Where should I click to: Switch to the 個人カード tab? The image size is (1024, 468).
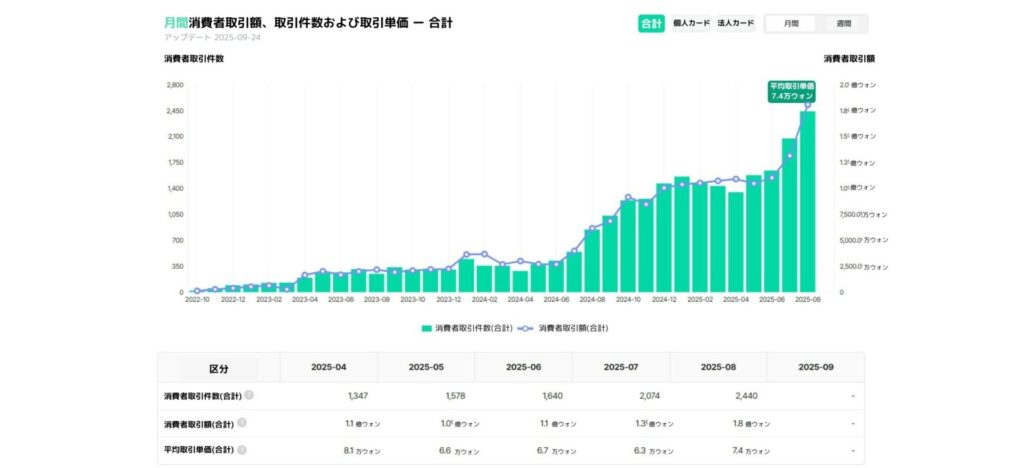691,23
